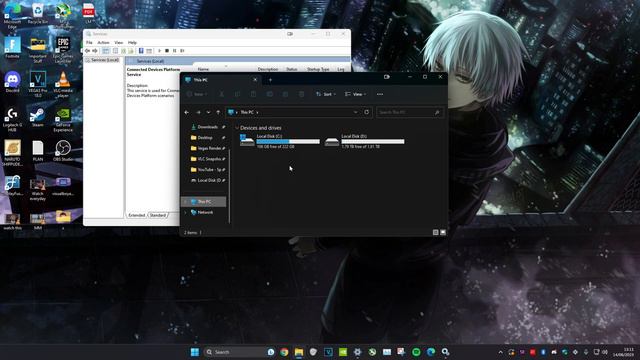Image resolution: width=640 pixels, height=360 pixels.
Task: Click the Search This PC field
Action: click(410, 112)
